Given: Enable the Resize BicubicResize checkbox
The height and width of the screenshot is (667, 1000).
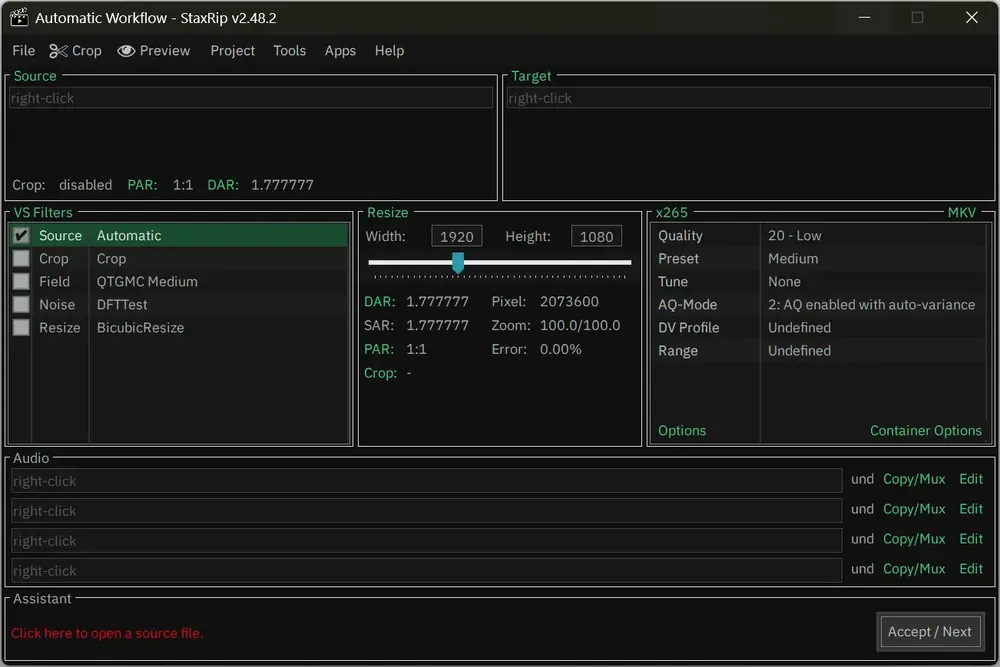Looking at the screenshot, I should 21,328.
